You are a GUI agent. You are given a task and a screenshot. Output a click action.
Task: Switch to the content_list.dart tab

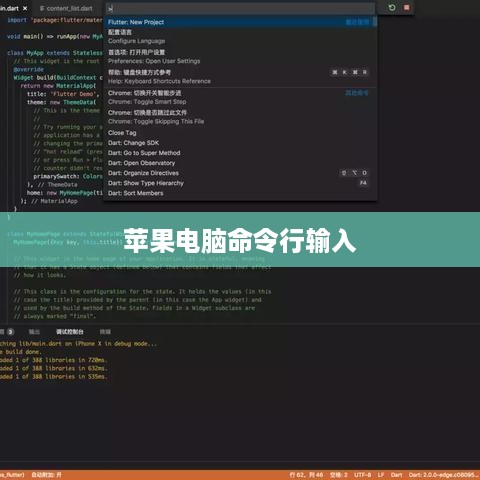(x=66, y=8)
